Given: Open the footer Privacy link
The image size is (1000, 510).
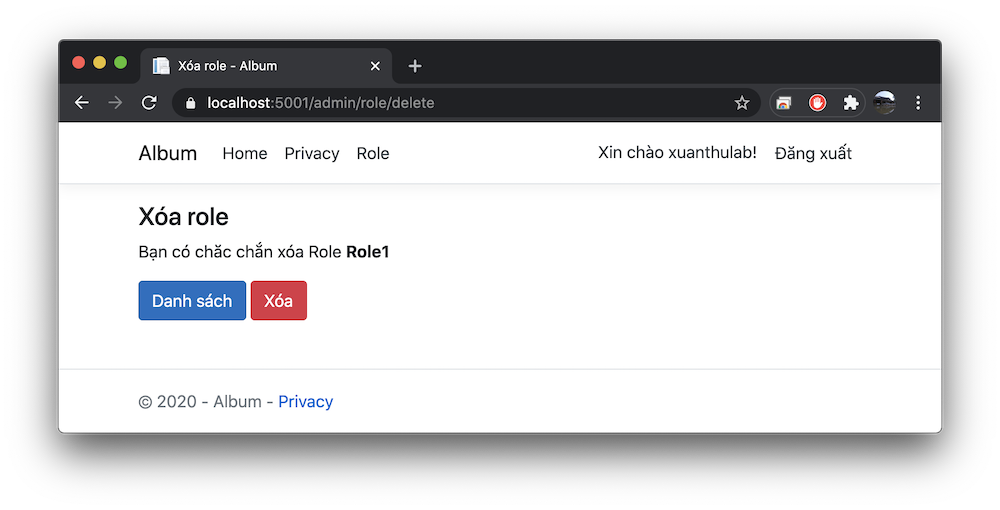Looking at the screenshot, I should 305,402.
